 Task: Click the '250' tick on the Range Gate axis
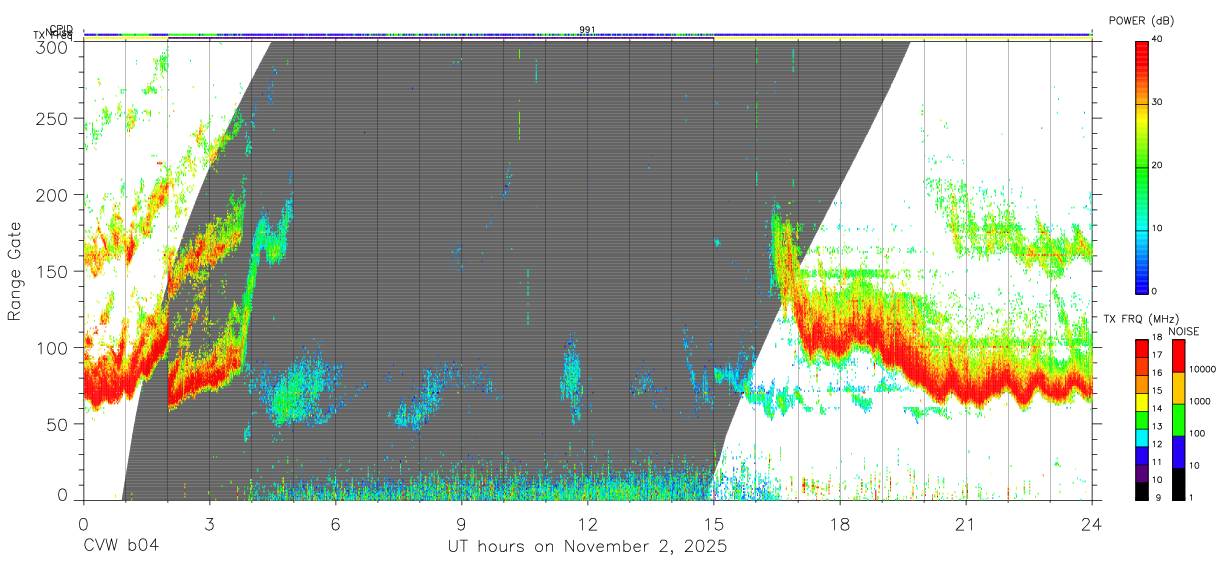pyautogui.click(x=53, y=119)
